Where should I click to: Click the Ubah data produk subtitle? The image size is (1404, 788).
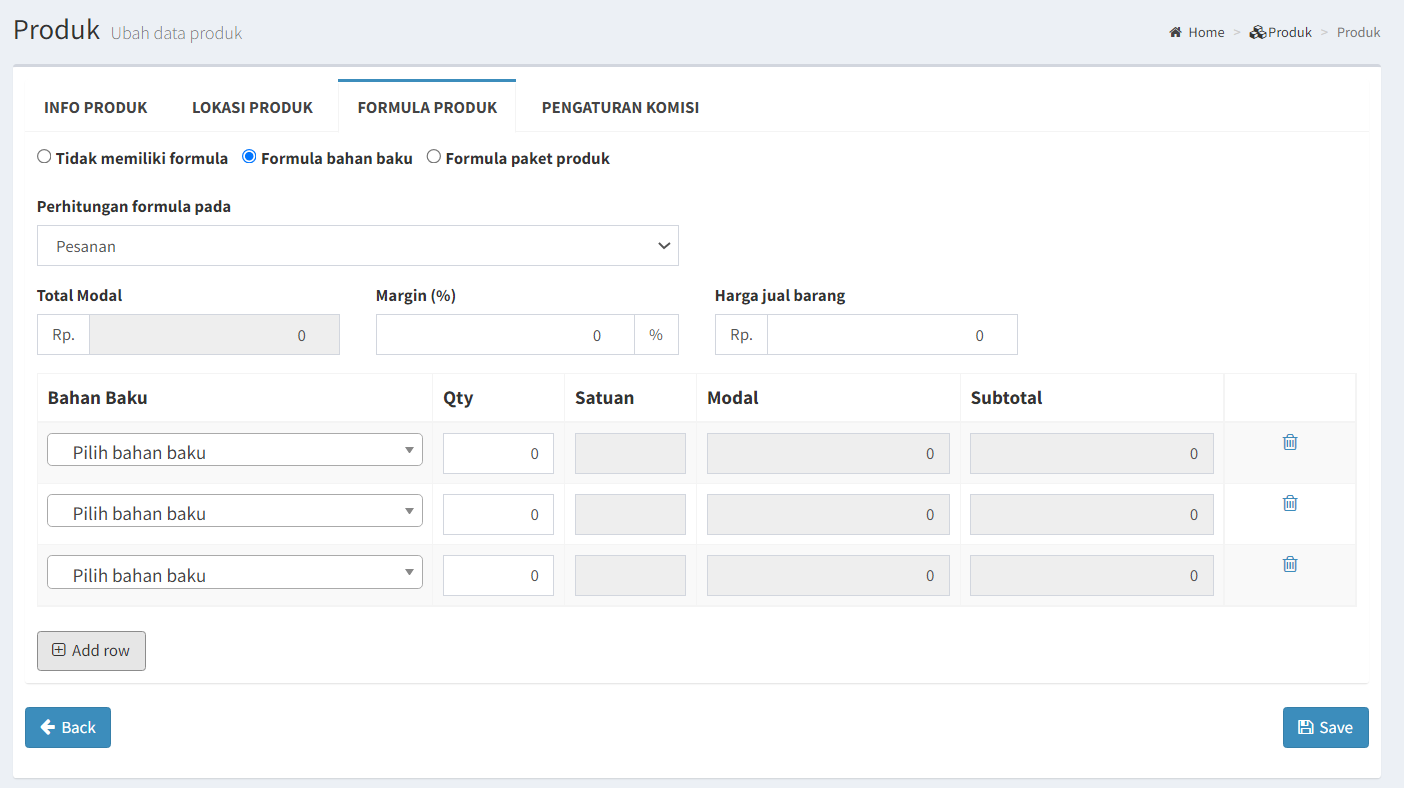click(x=176, y=33)
